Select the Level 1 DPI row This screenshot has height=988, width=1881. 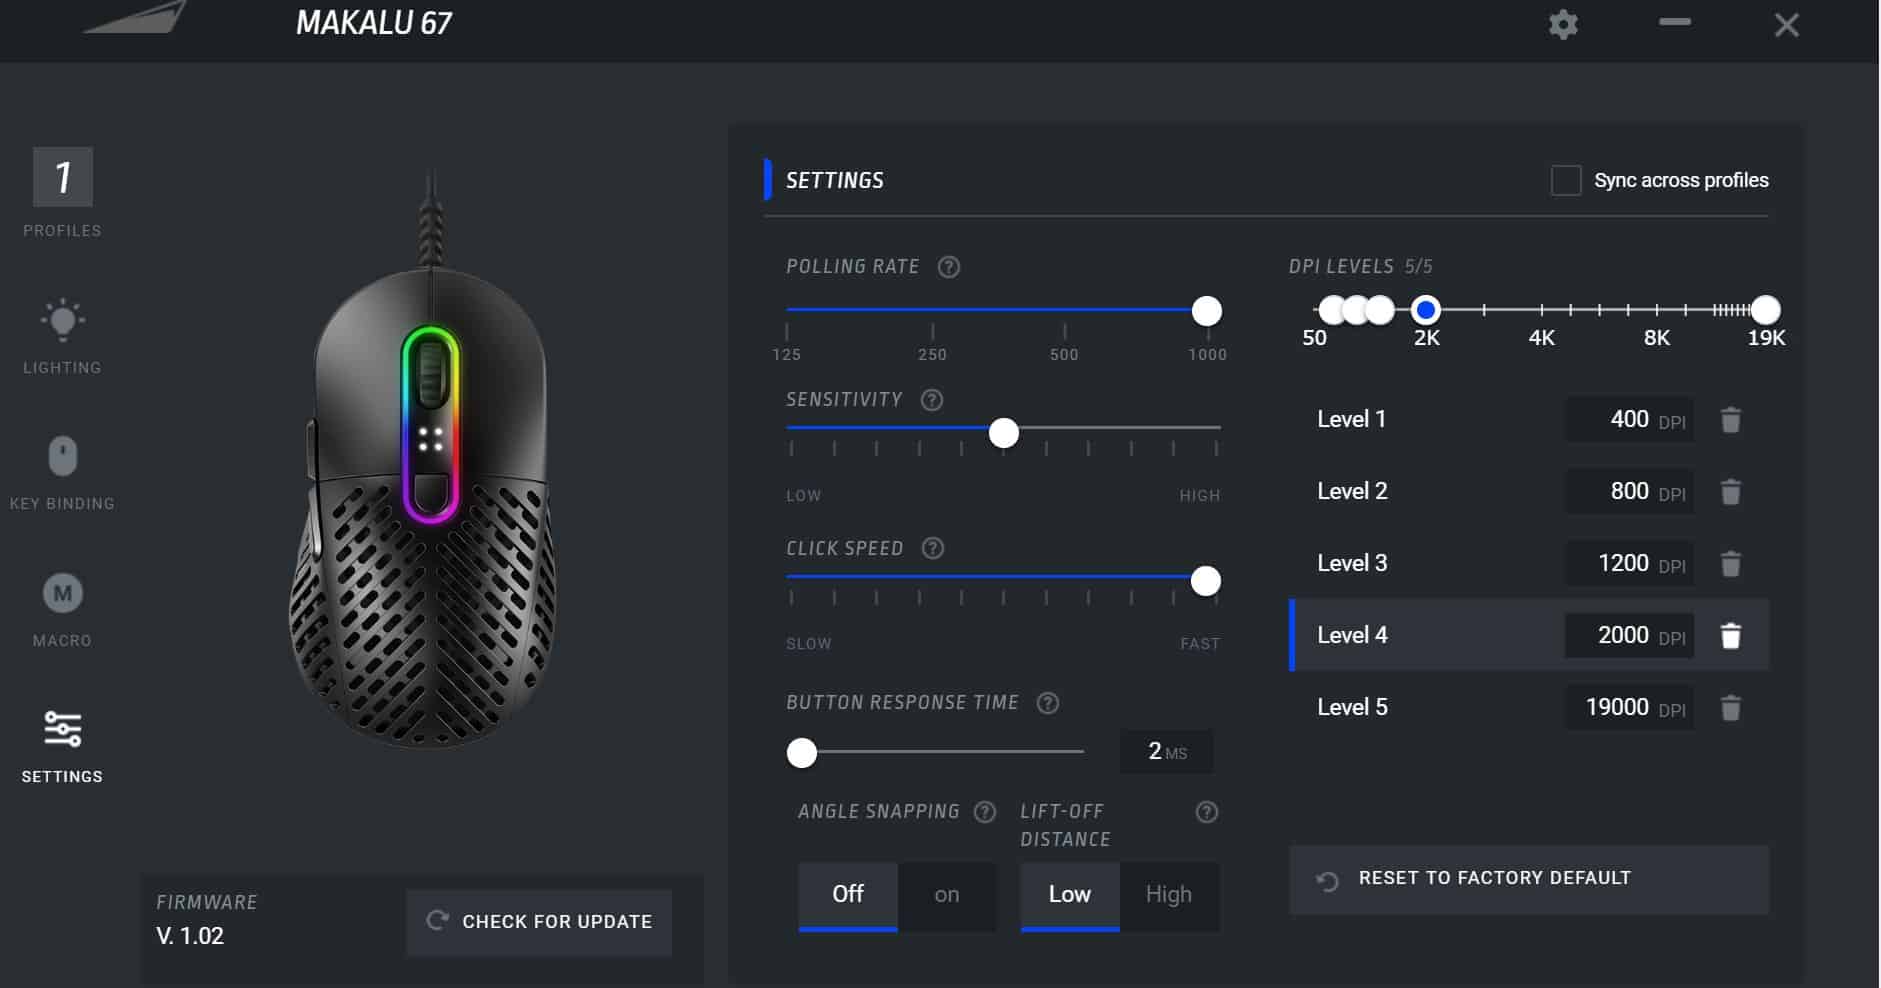[1529, 420]
